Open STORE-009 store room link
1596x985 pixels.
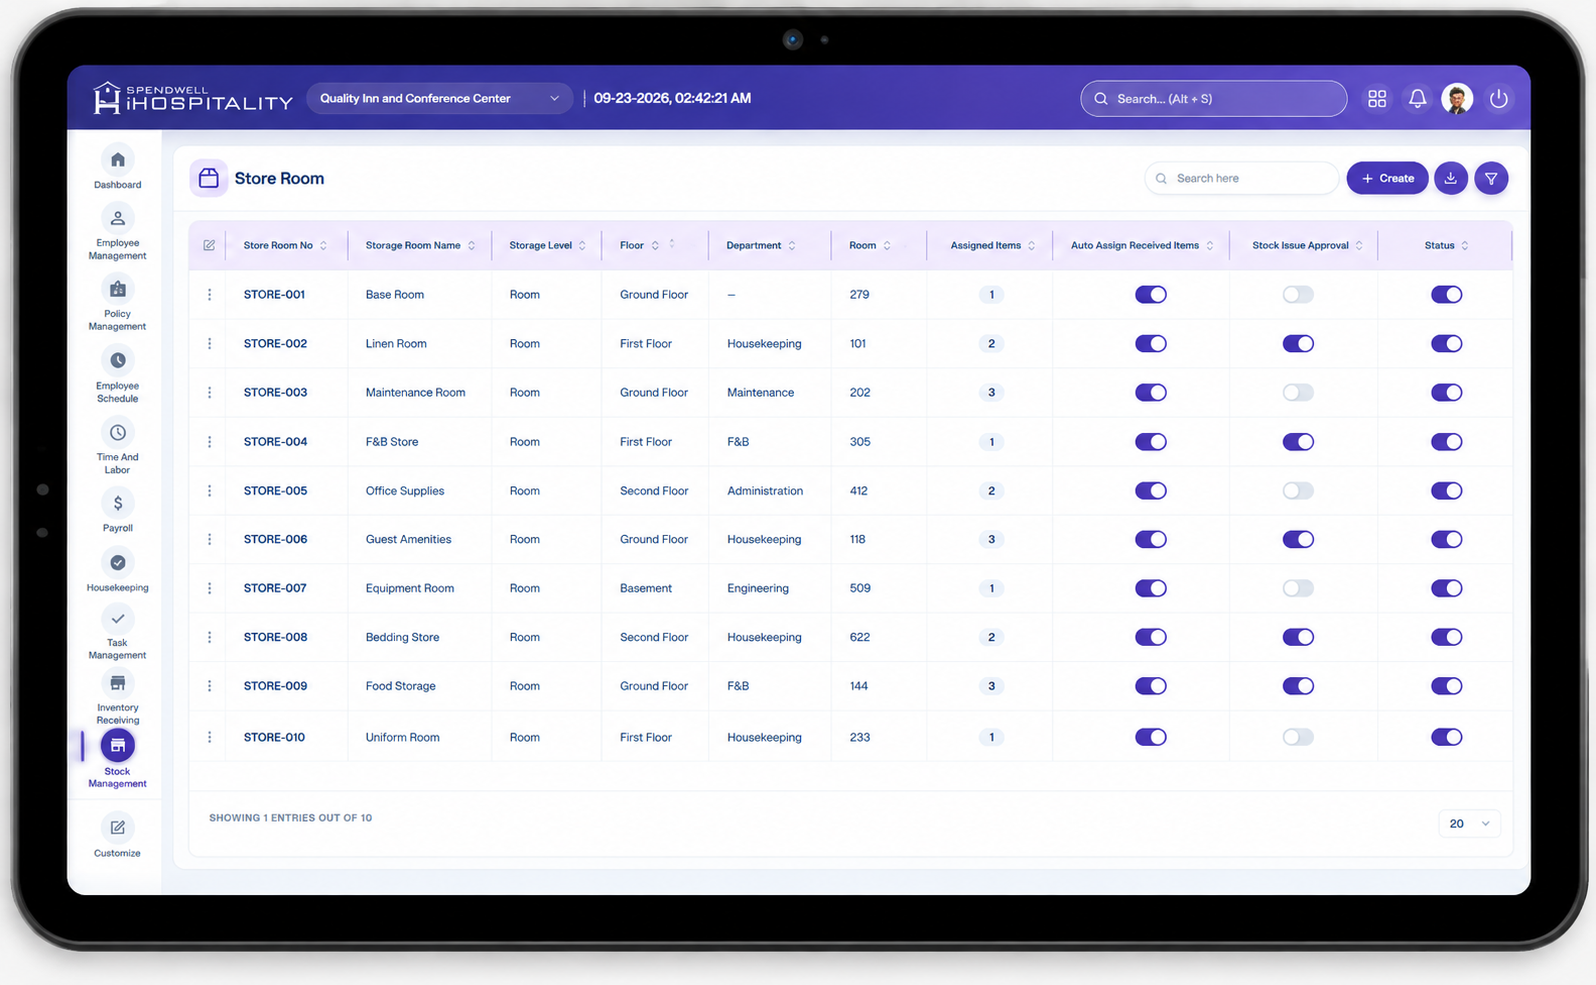[275, 687]
